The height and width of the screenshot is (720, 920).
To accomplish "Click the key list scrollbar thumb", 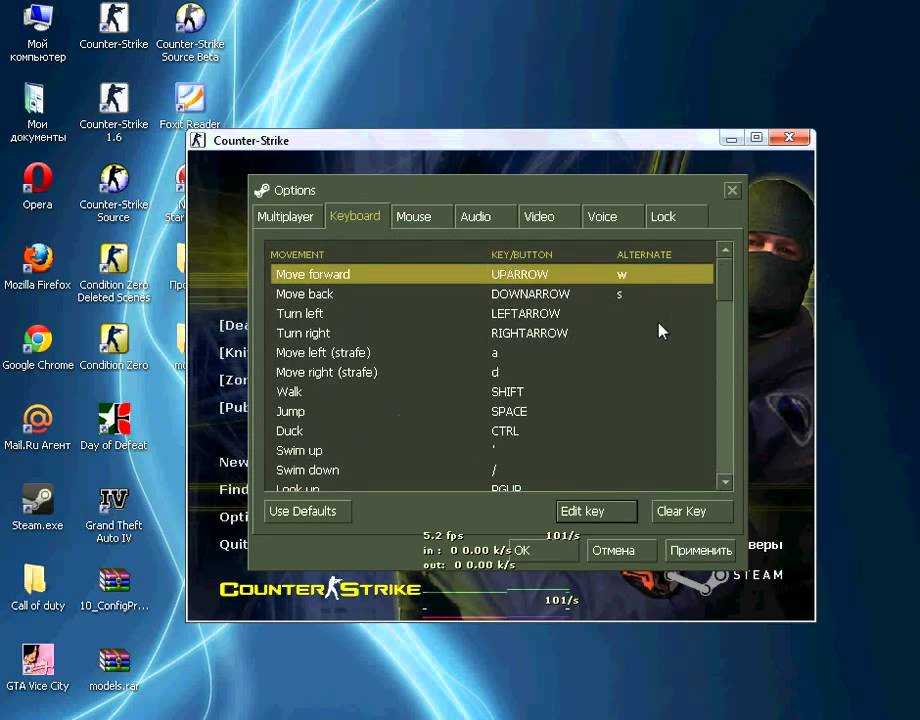I will click(x=725, y=280).
